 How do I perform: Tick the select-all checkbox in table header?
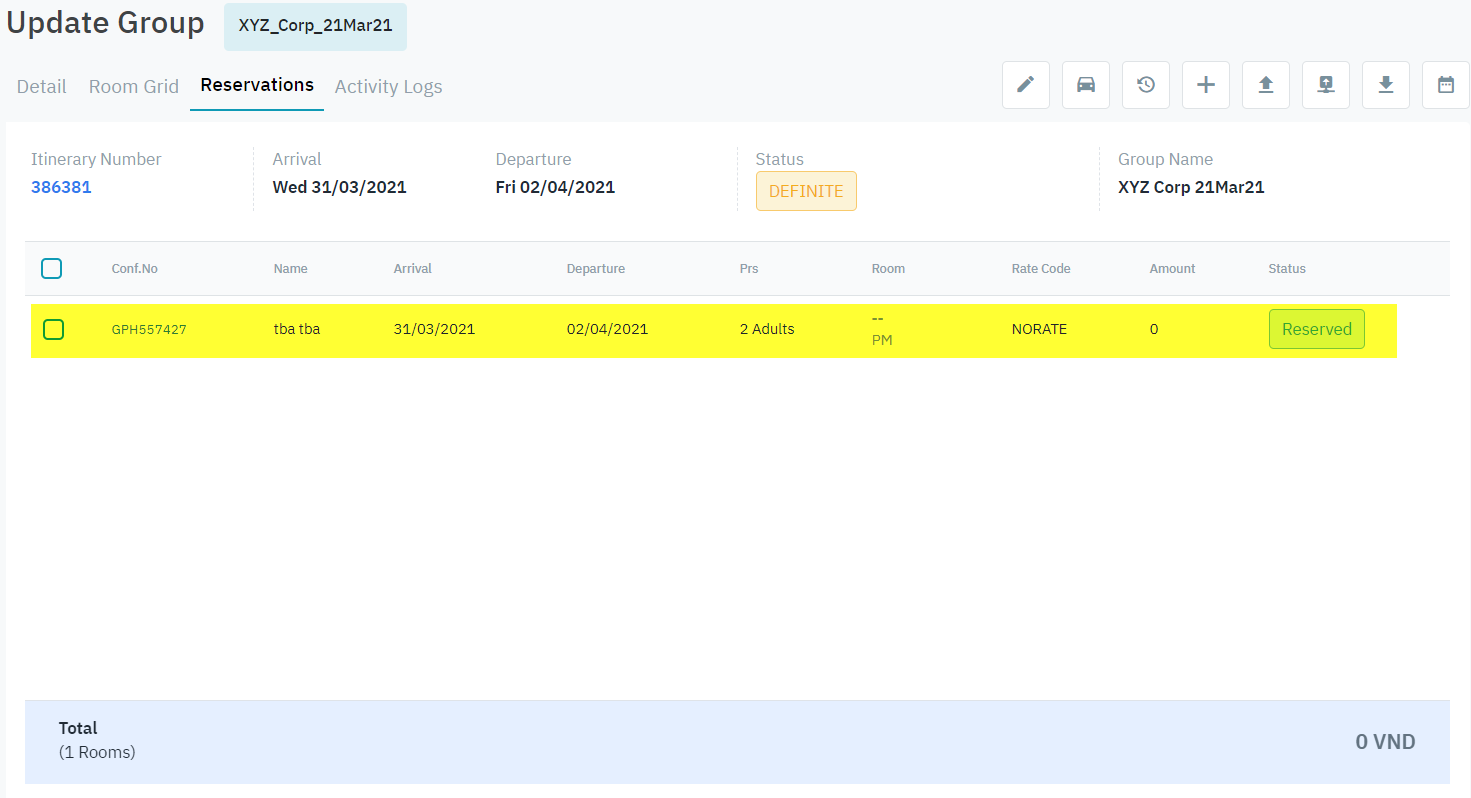[51, 268]
